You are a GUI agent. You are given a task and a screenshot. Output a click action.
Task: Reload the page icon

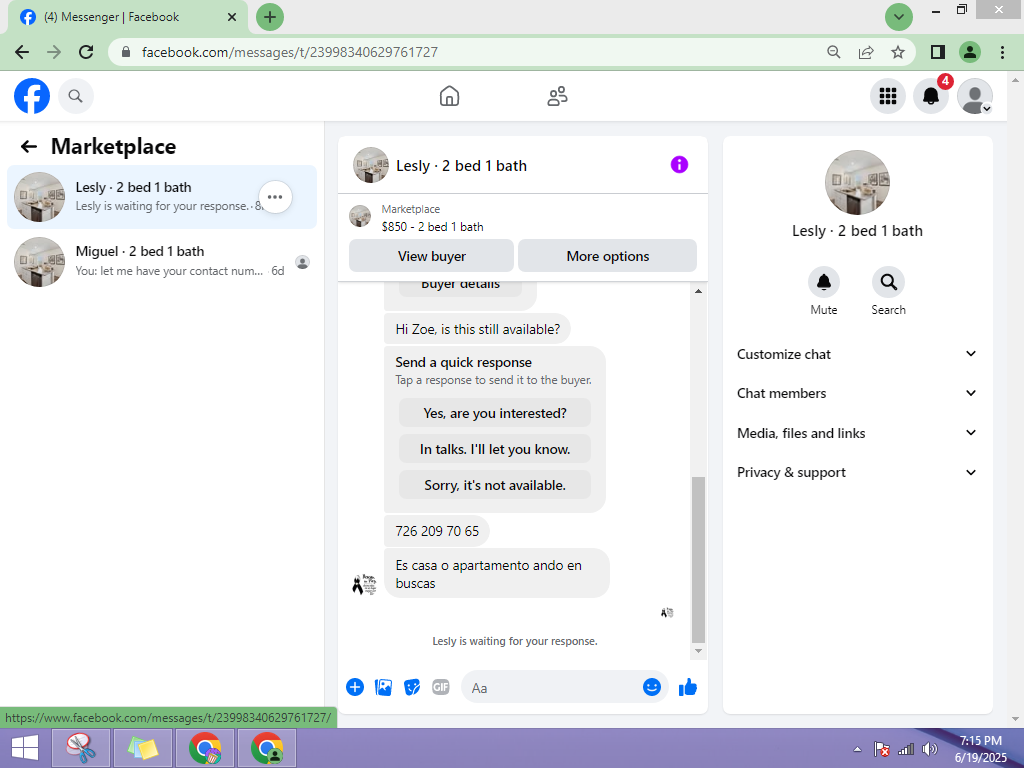coord(86,52)
